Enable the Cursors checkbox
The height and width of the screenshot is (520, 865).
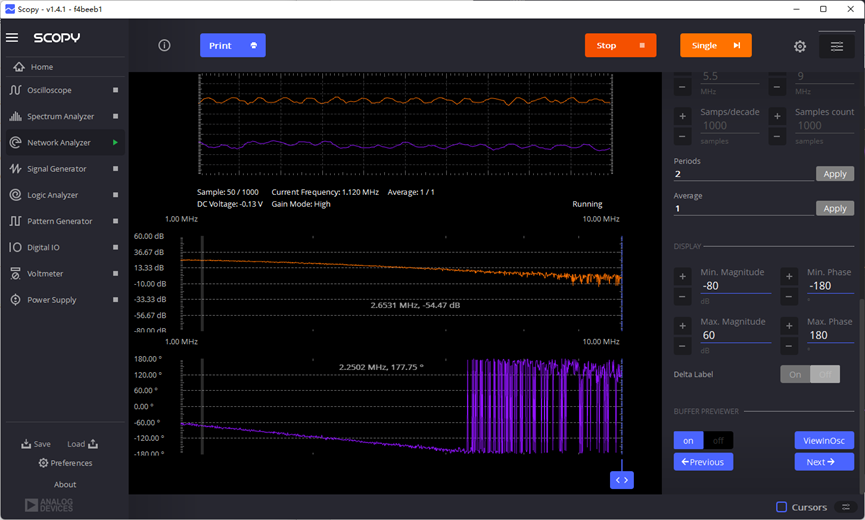pos(781,507)
